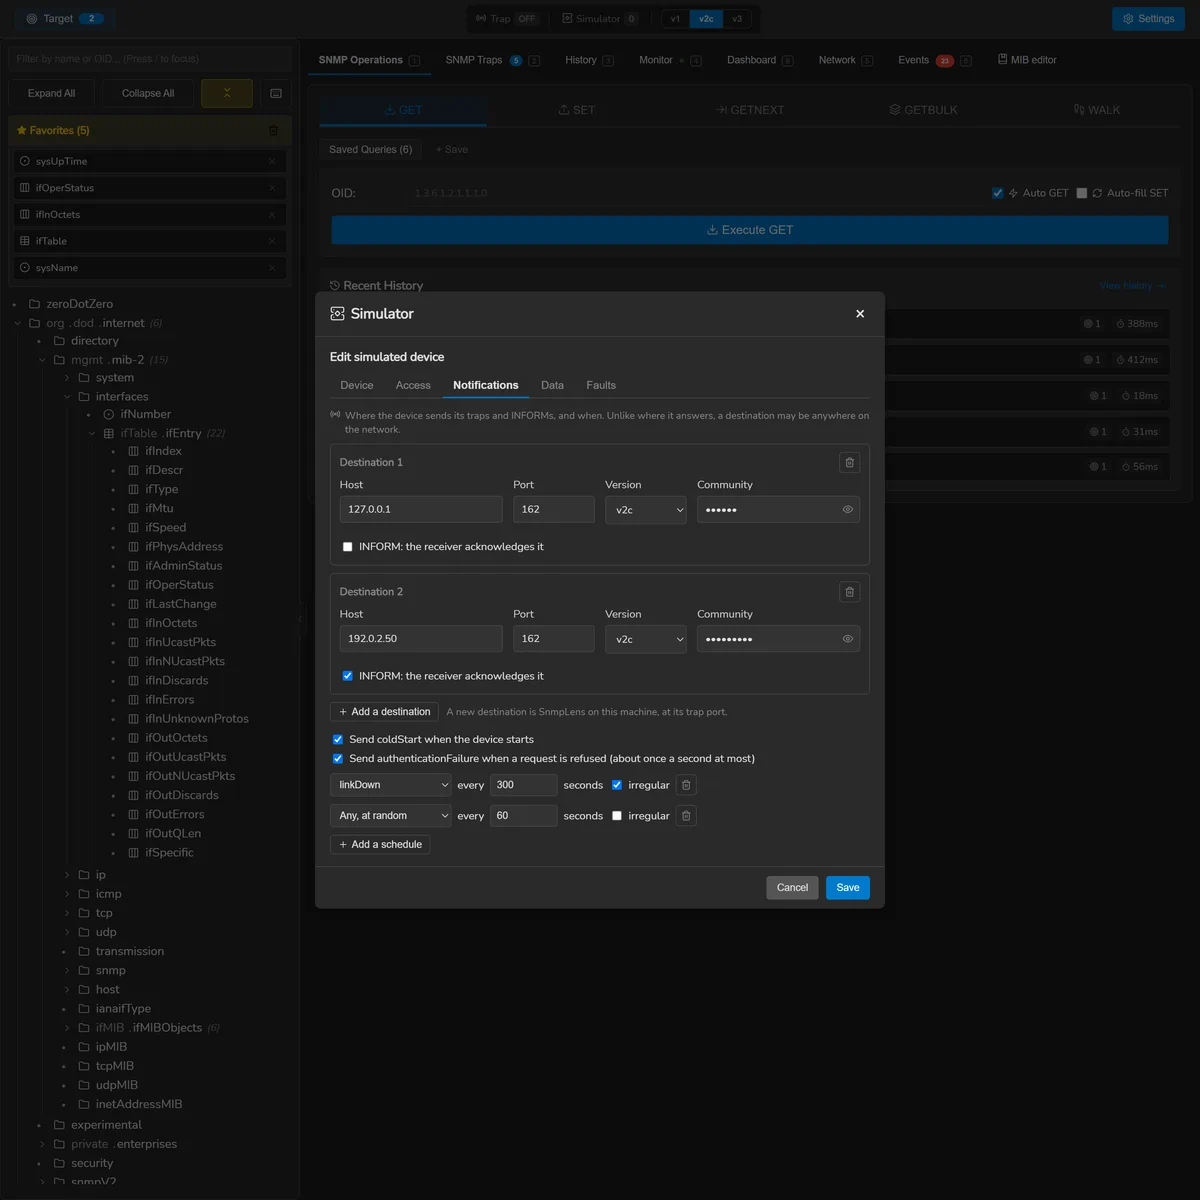The image size is (1200, 1200).
Task: Click the Settings button
Action: pyautogui.click(x=1148, y=19)
